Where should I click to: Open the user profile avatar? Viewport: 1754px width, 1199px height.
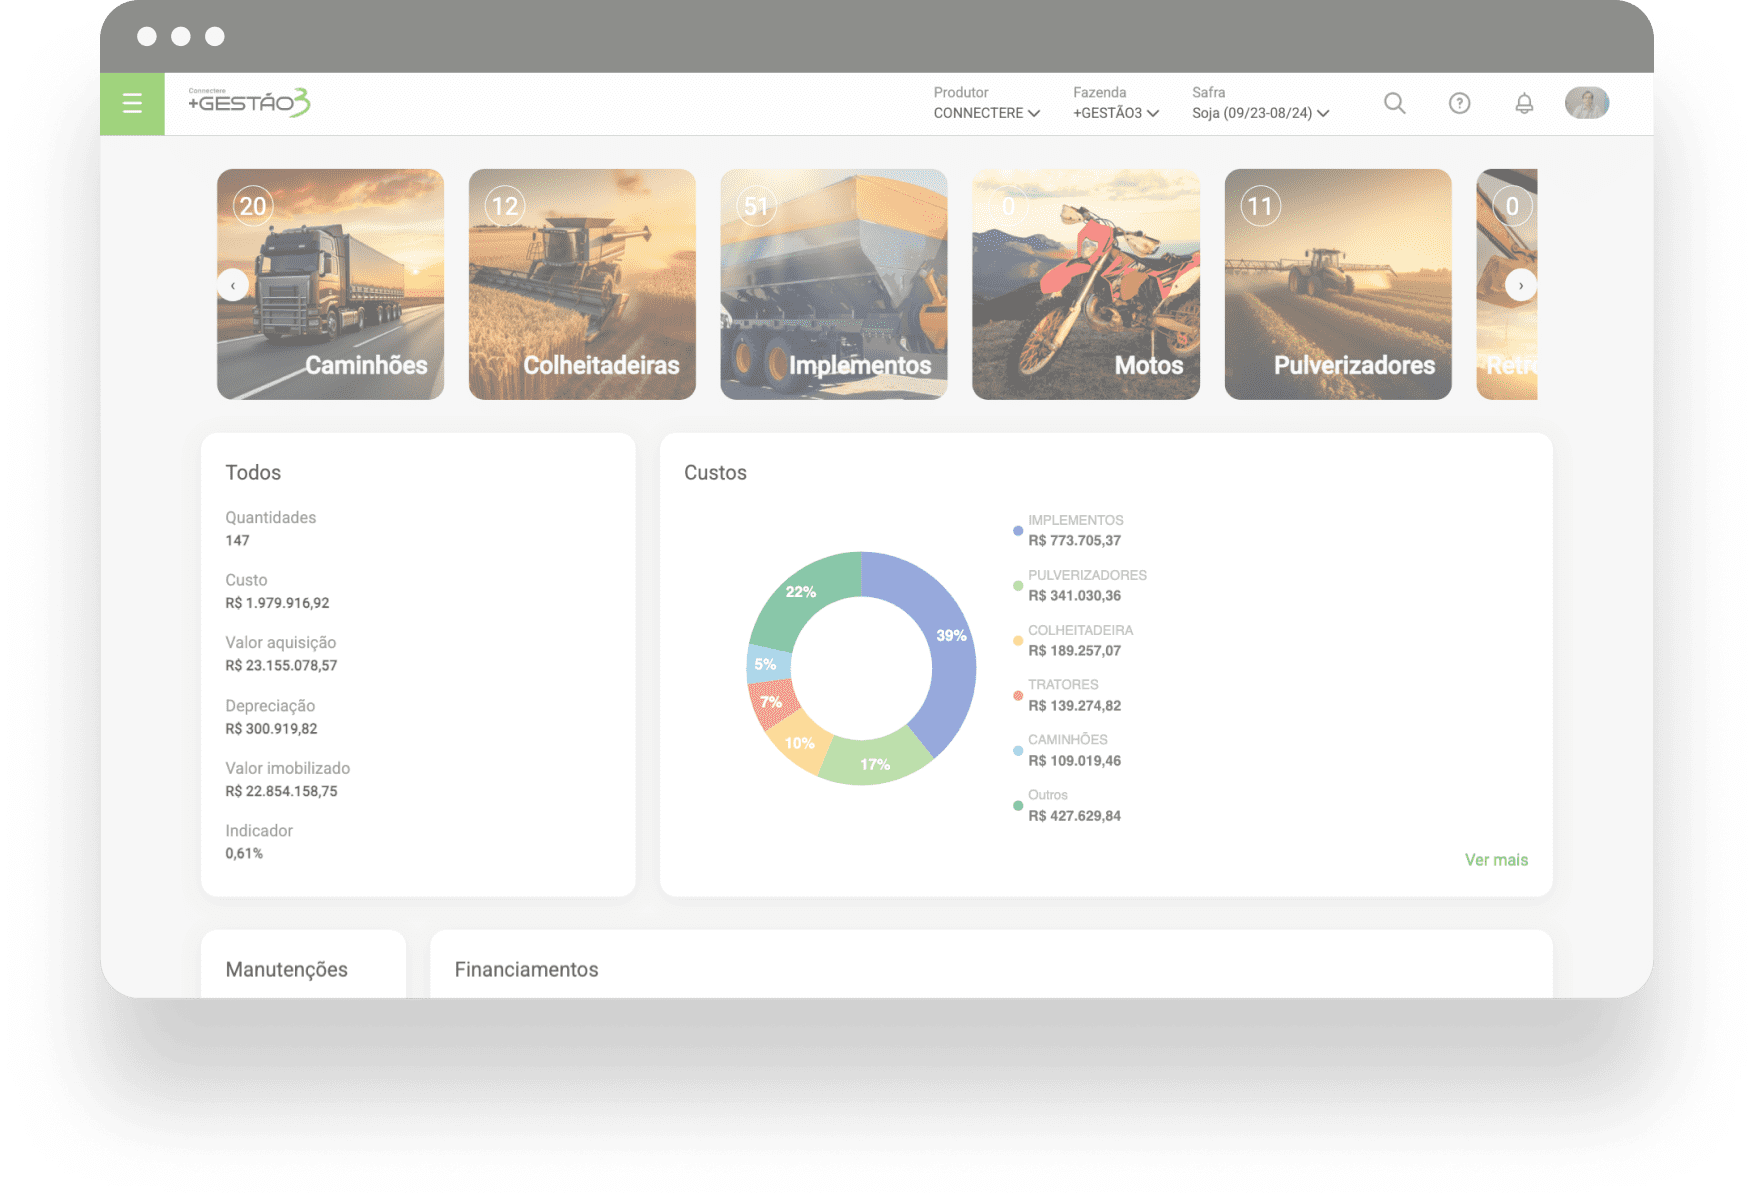click(x=1586, y=103)
